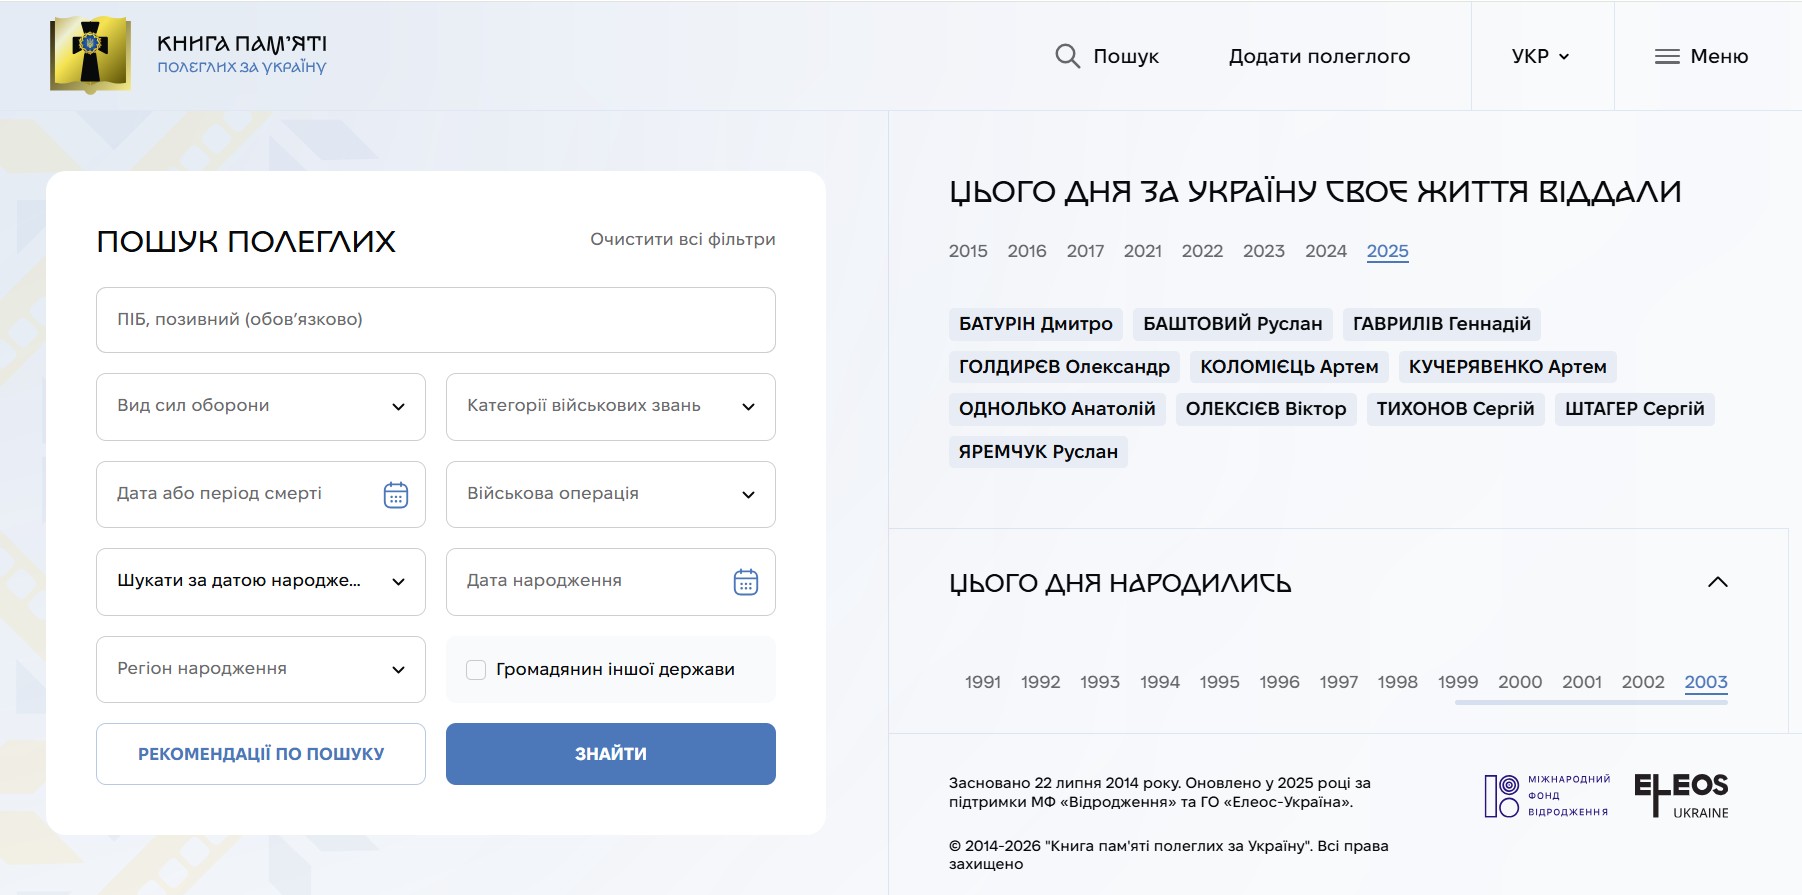Image resolution: width=1802 pixels, height=895 pixels.
Task: Focus the ПІБ, позивний input field
Action: [436, 320]
